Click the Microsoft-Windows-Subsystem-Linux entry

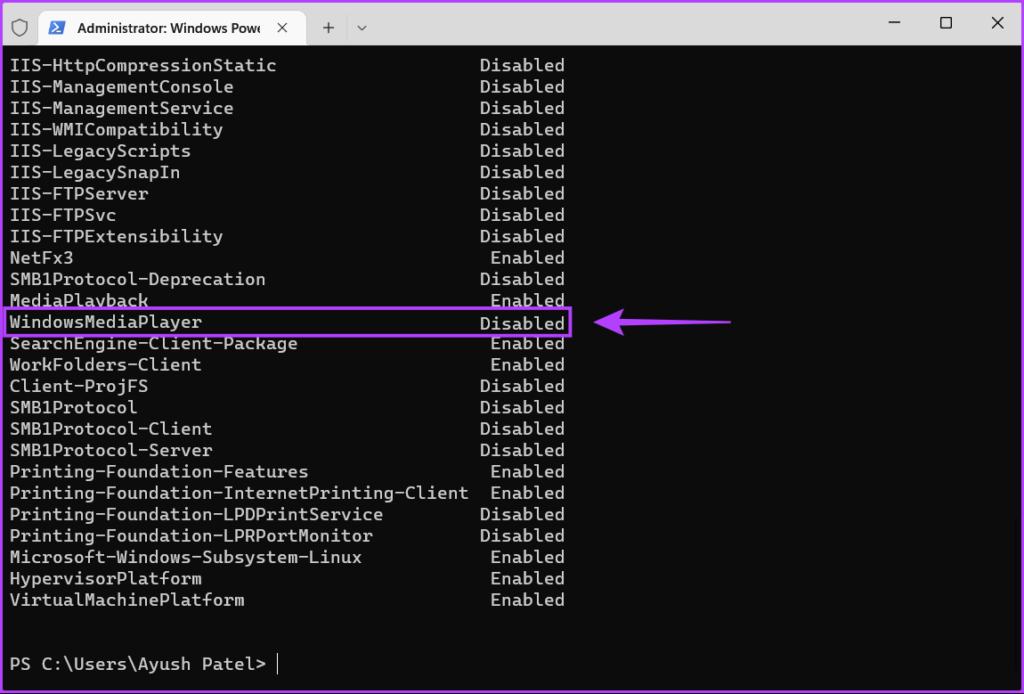point(186,557)
